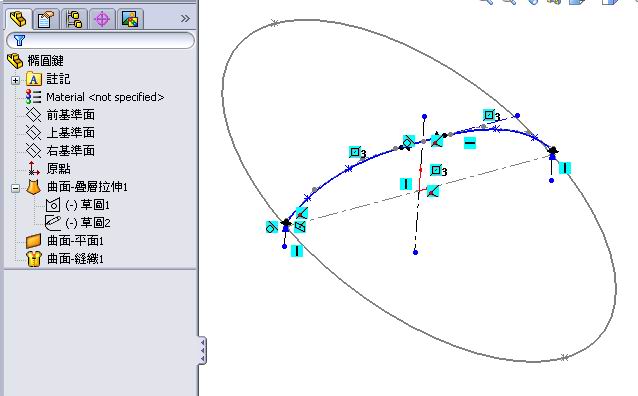
Task: Click the plane icon beside 上基準面
Action: [x=33, y=133]
